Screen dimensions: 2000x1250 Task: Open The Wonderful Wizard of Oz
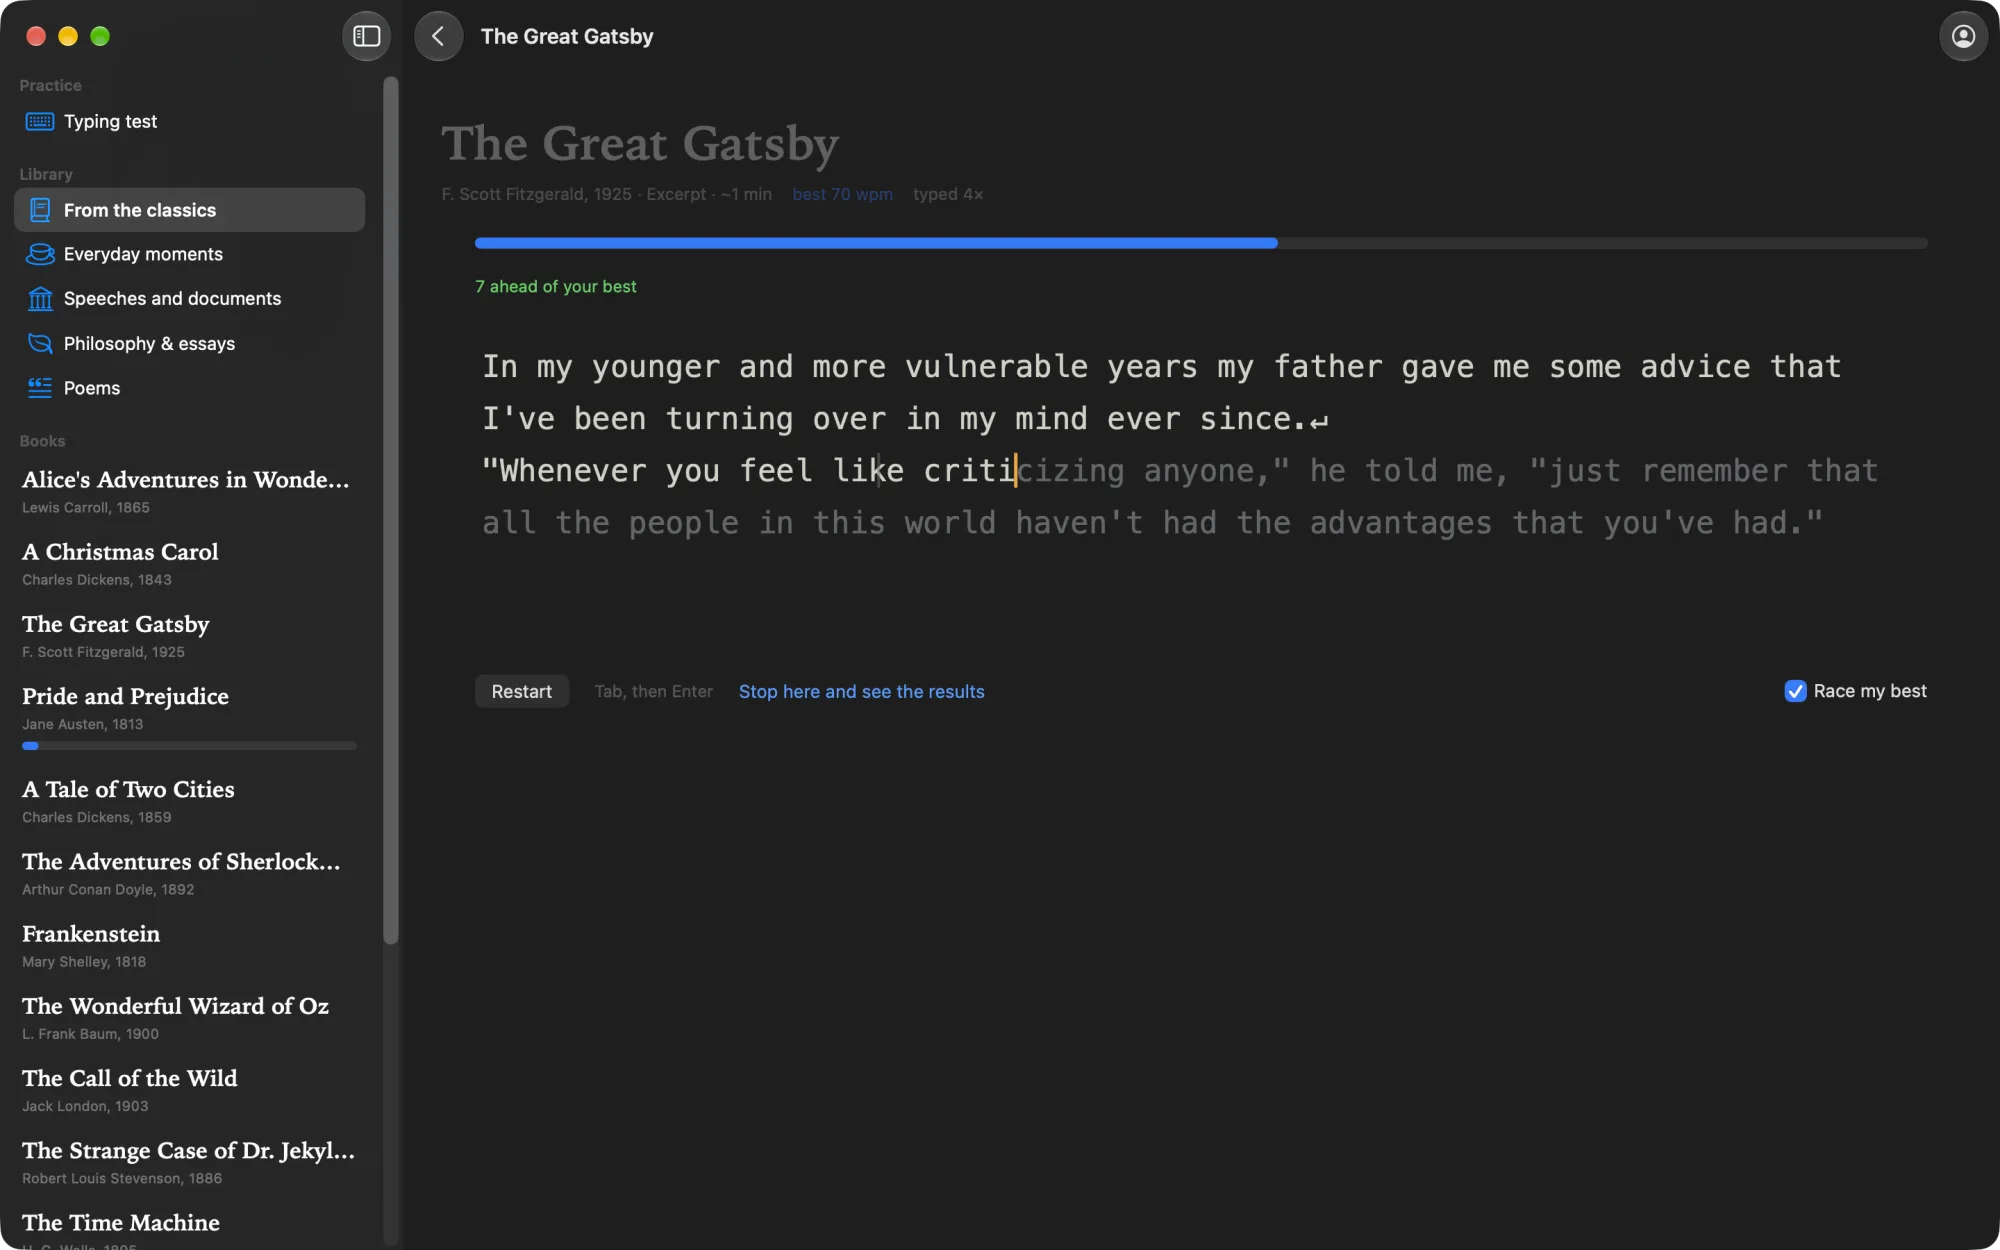pos(190,1017)
